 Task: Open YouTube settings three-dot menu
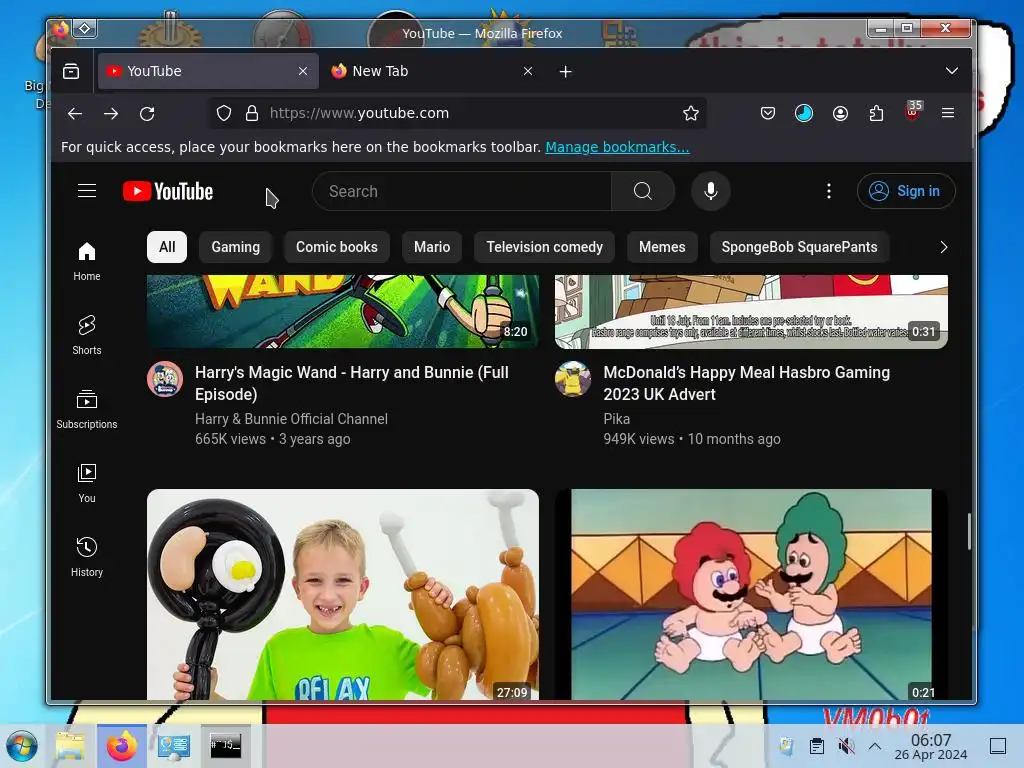(x=829, y=191)
